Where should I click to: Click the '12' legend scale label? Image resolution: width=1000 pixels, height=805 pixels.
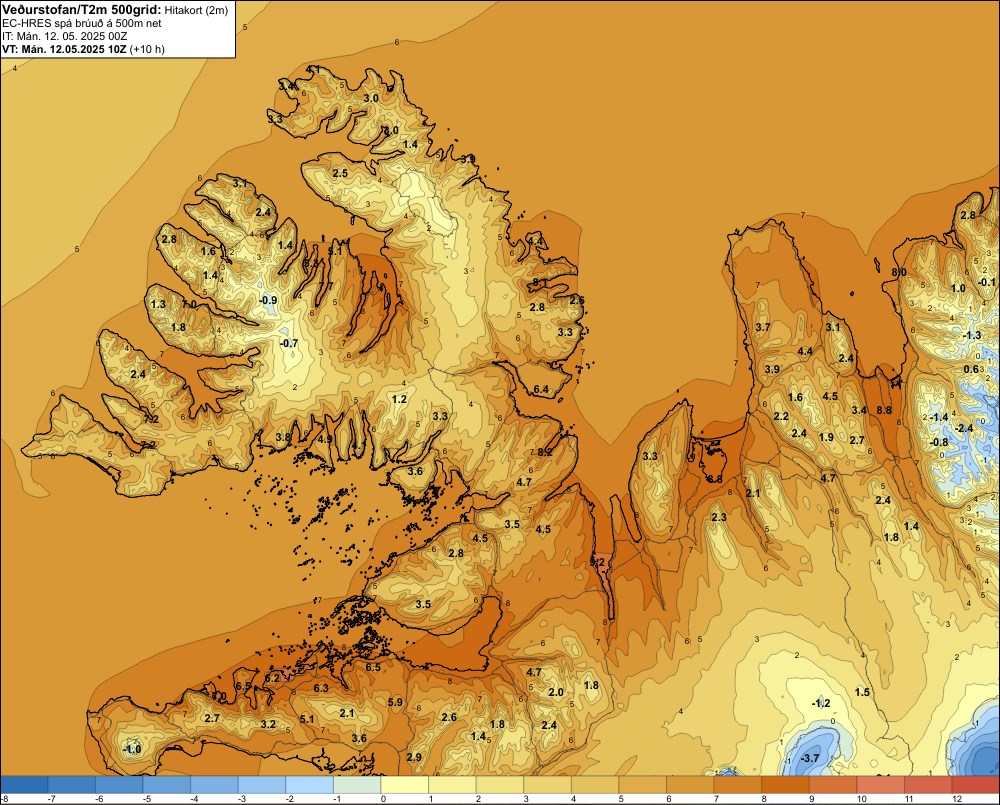point(957,799)
